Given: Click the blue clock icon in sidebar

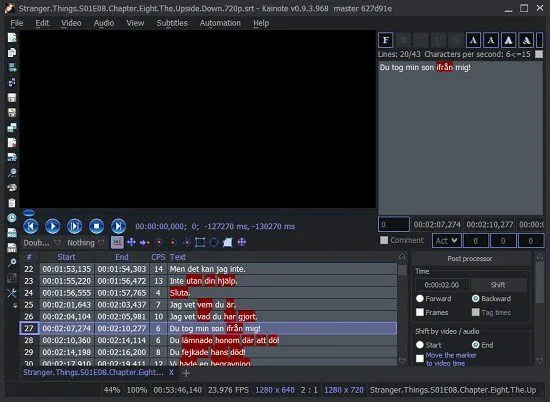Looking at the screenshot, I should click(x=12, y=217).
